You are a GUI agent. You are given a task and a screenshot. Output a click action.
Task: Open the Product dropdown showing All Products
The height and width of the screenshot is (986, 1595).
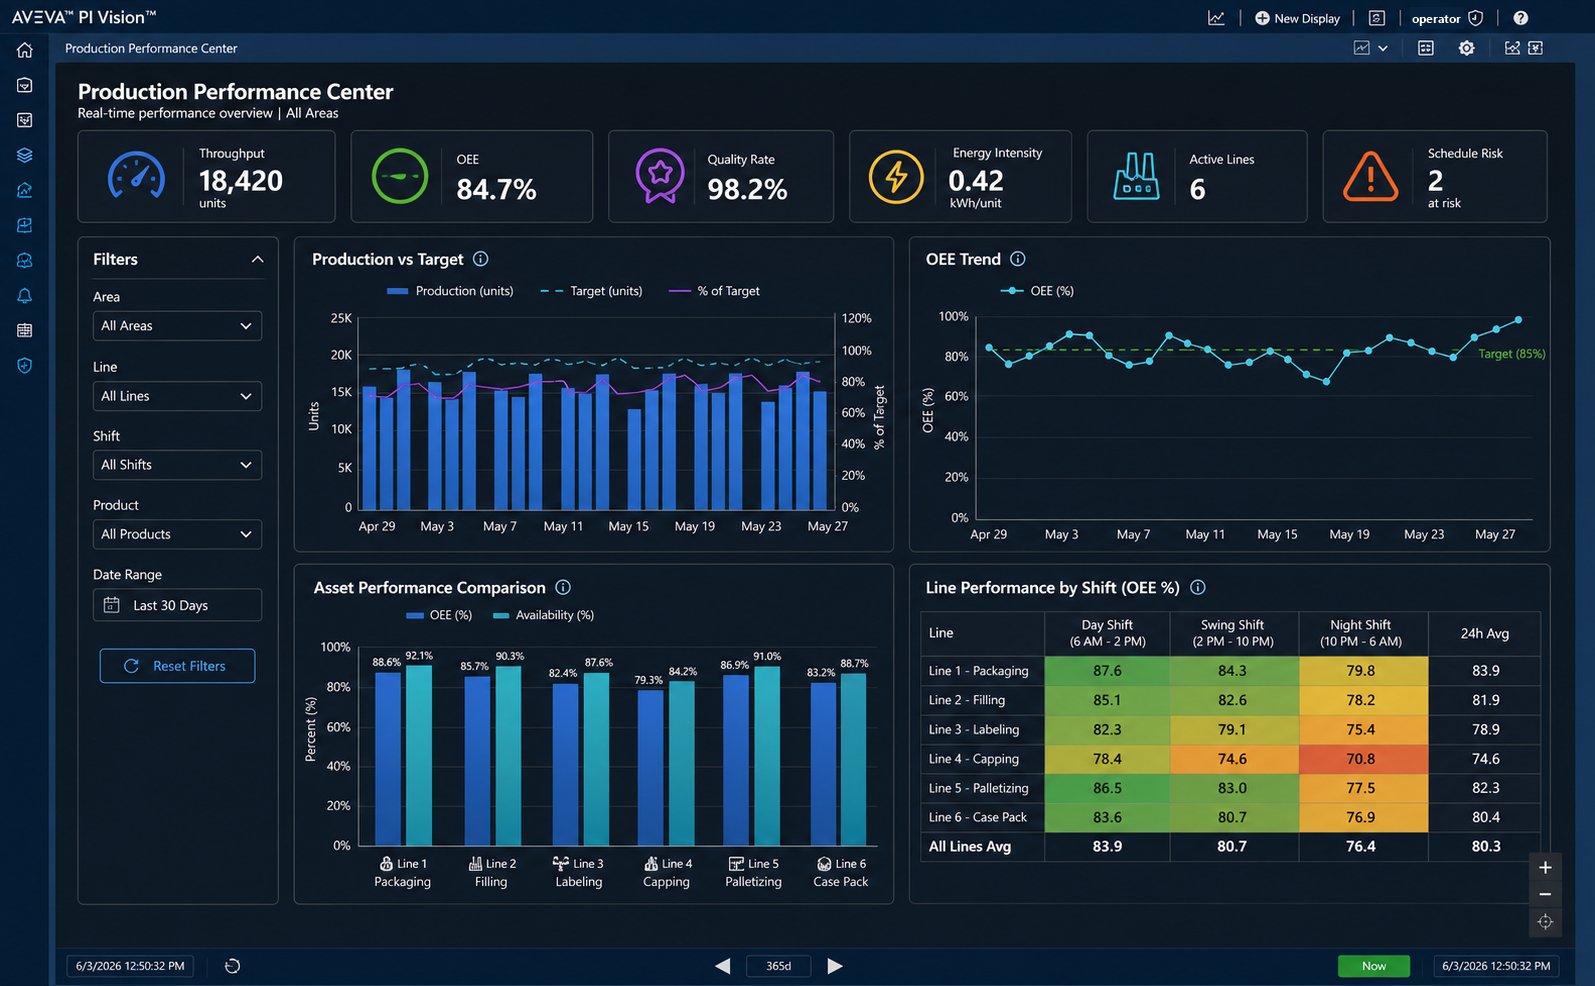coord(177,534)
